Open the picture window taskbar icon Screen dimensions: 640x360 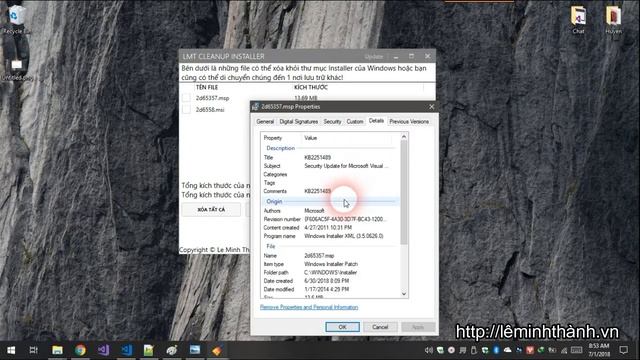point(195,350)
